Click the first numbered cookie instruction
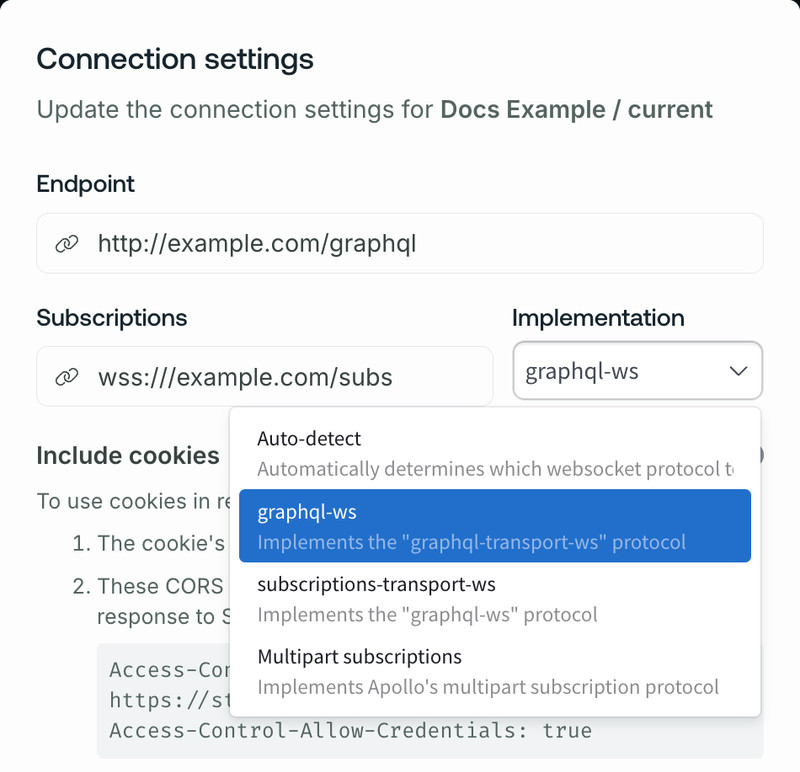 pyautogui.click(x=160, y=543)
